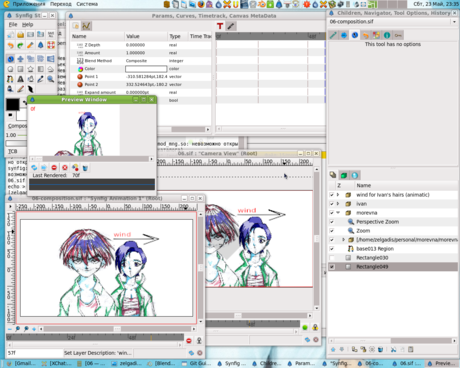Disable the ivan layer checkbox
The height and width of the screenshot is (368, 460).
coord(332,204)
